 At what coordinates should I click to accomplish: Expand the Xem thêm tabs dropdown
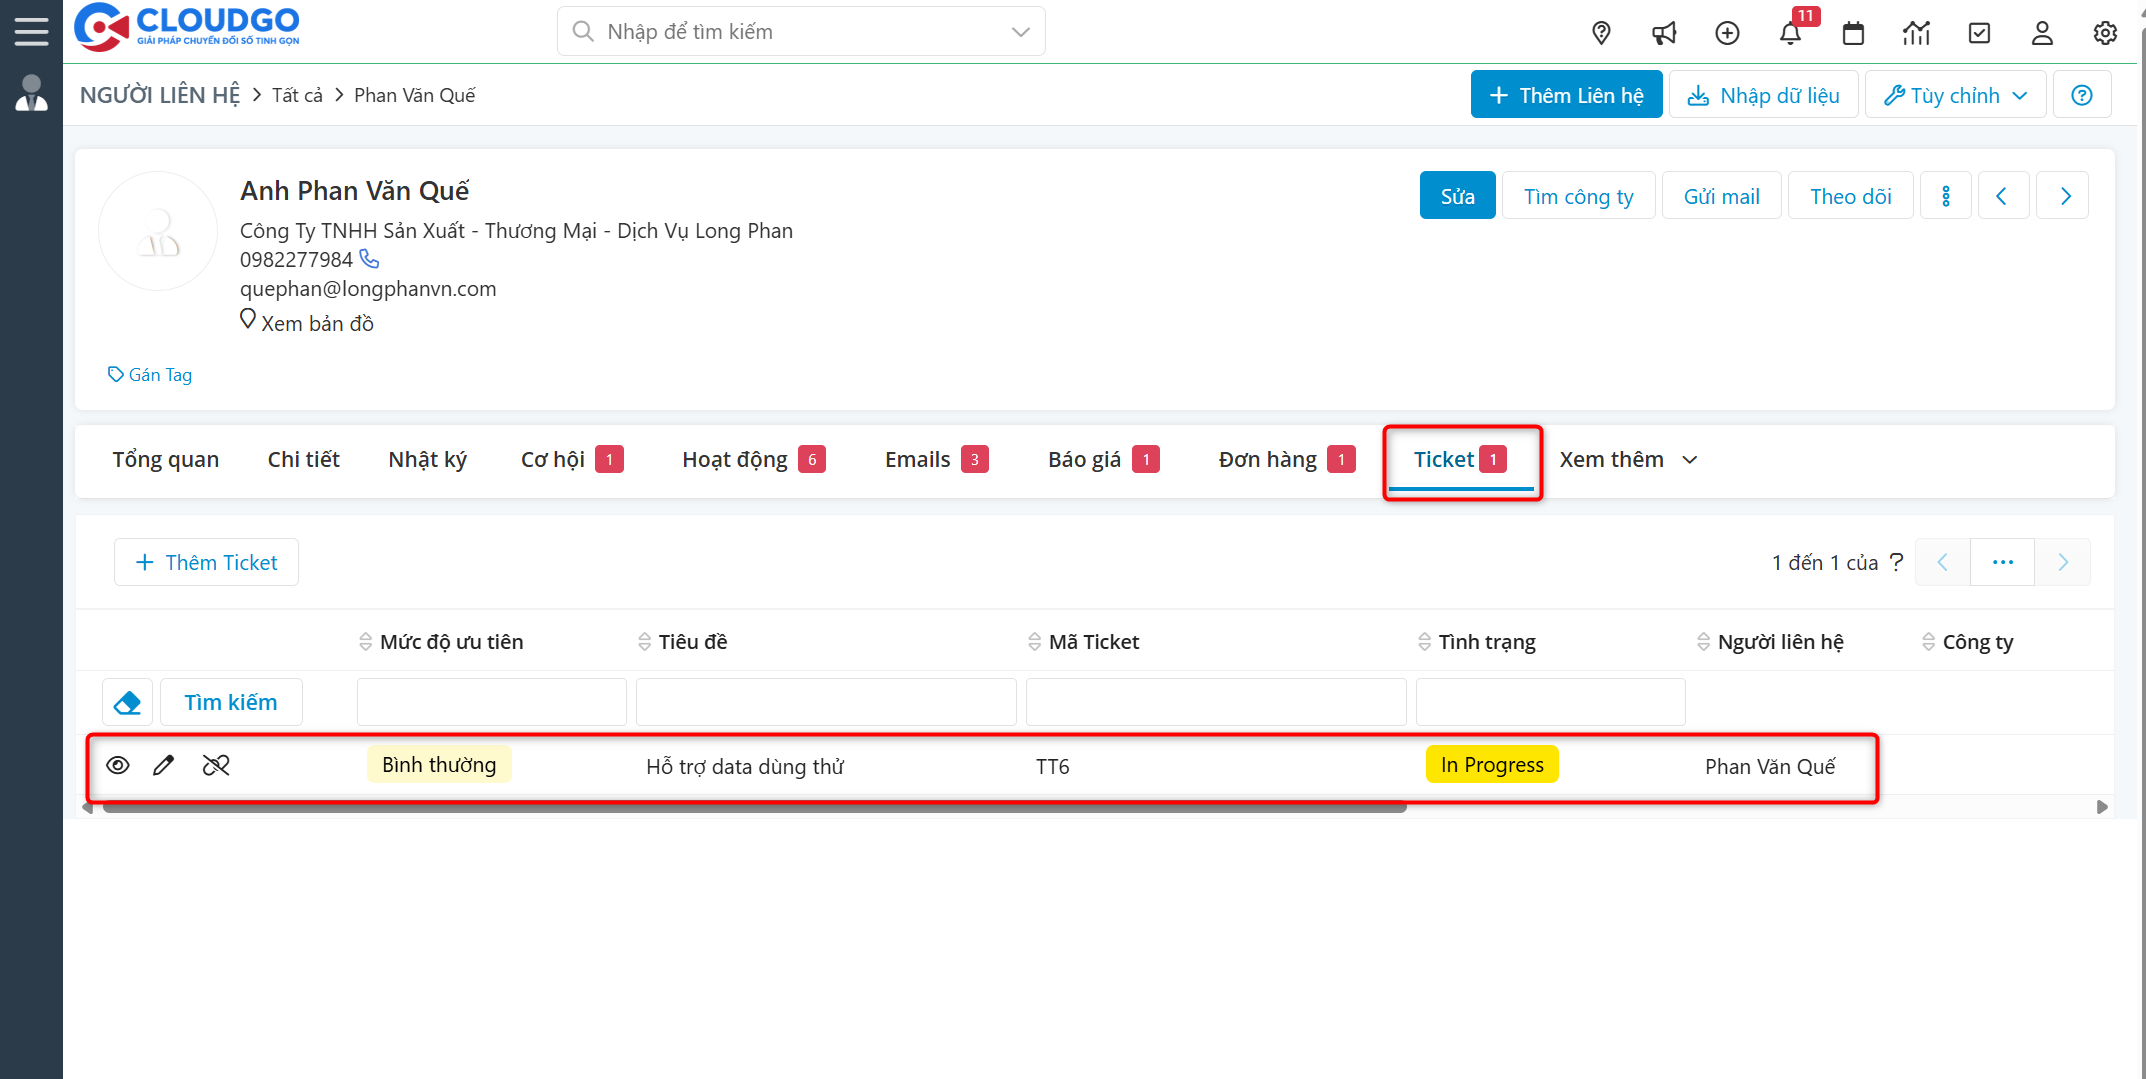point(1628,460)
